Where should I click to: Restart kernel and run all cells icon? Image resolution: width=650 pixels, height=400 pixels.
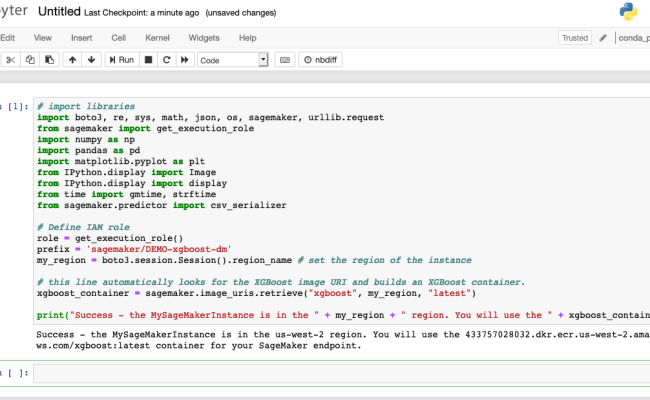(185, 60)
